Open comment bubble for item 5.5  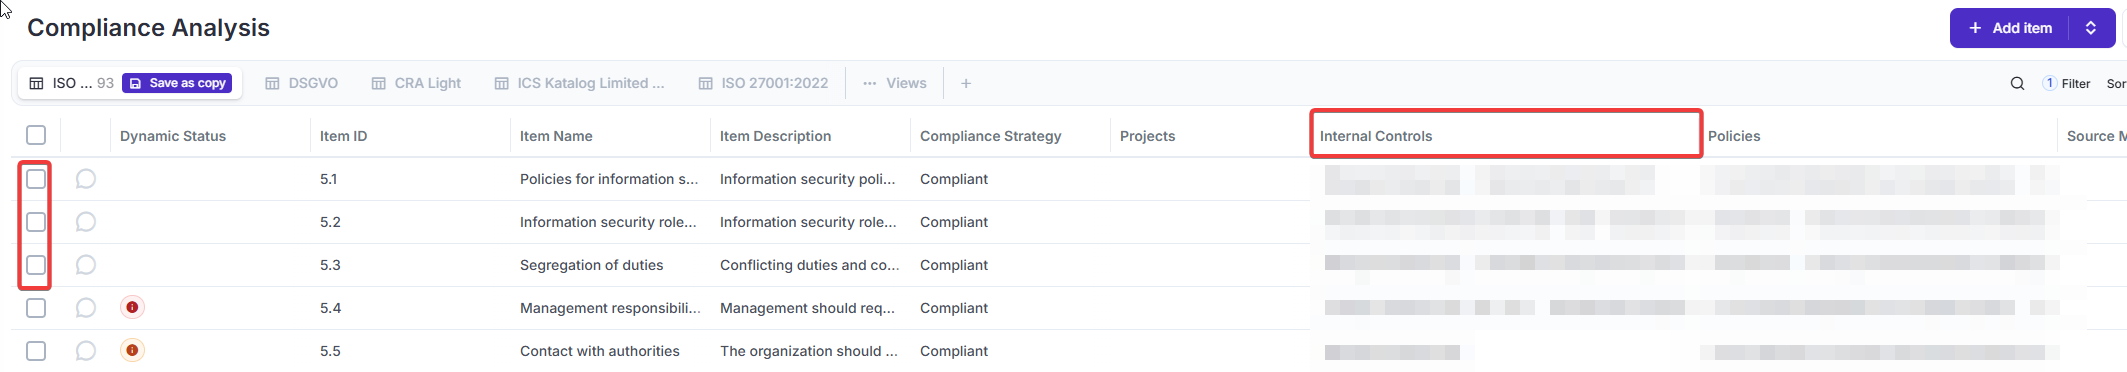[x=86, y=351]
